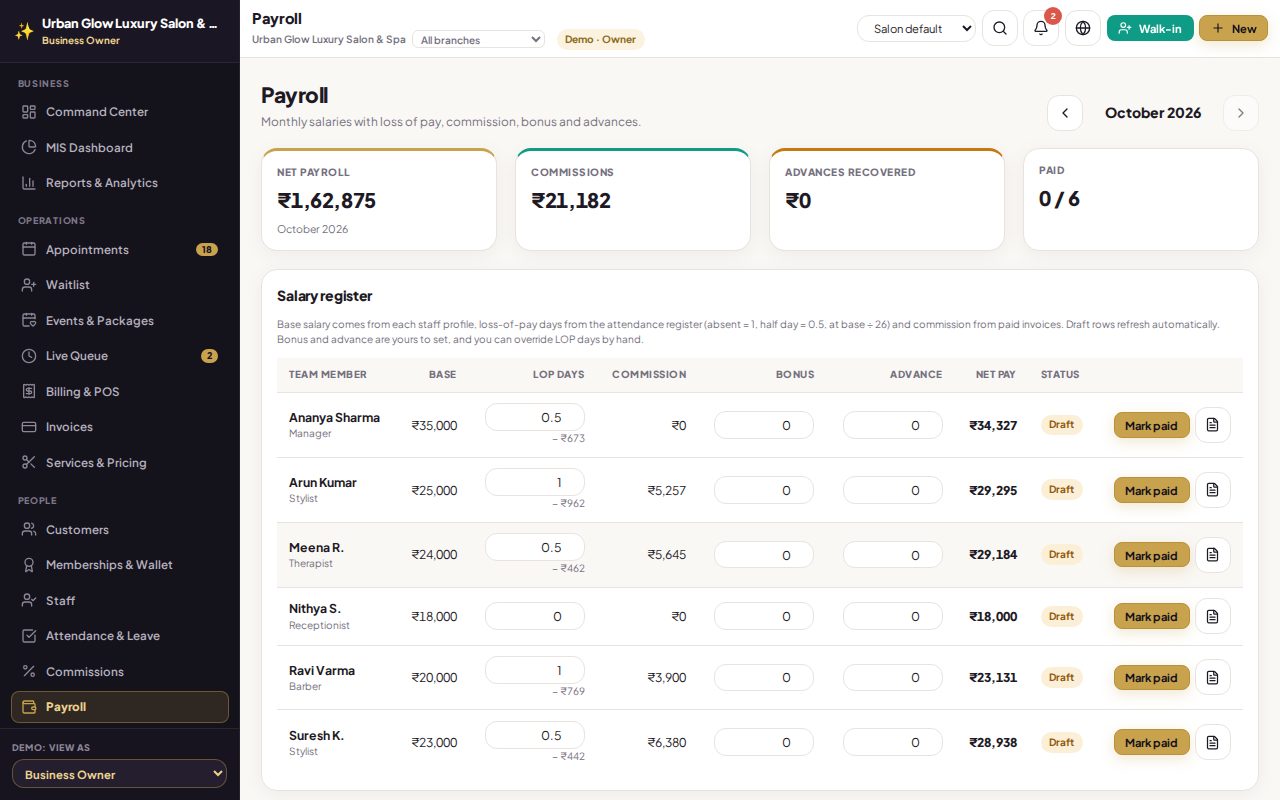The image size is (1280, 800).
Task: Click the Net Payroll ₹1,62,875 card
Action: coord(379,199)
